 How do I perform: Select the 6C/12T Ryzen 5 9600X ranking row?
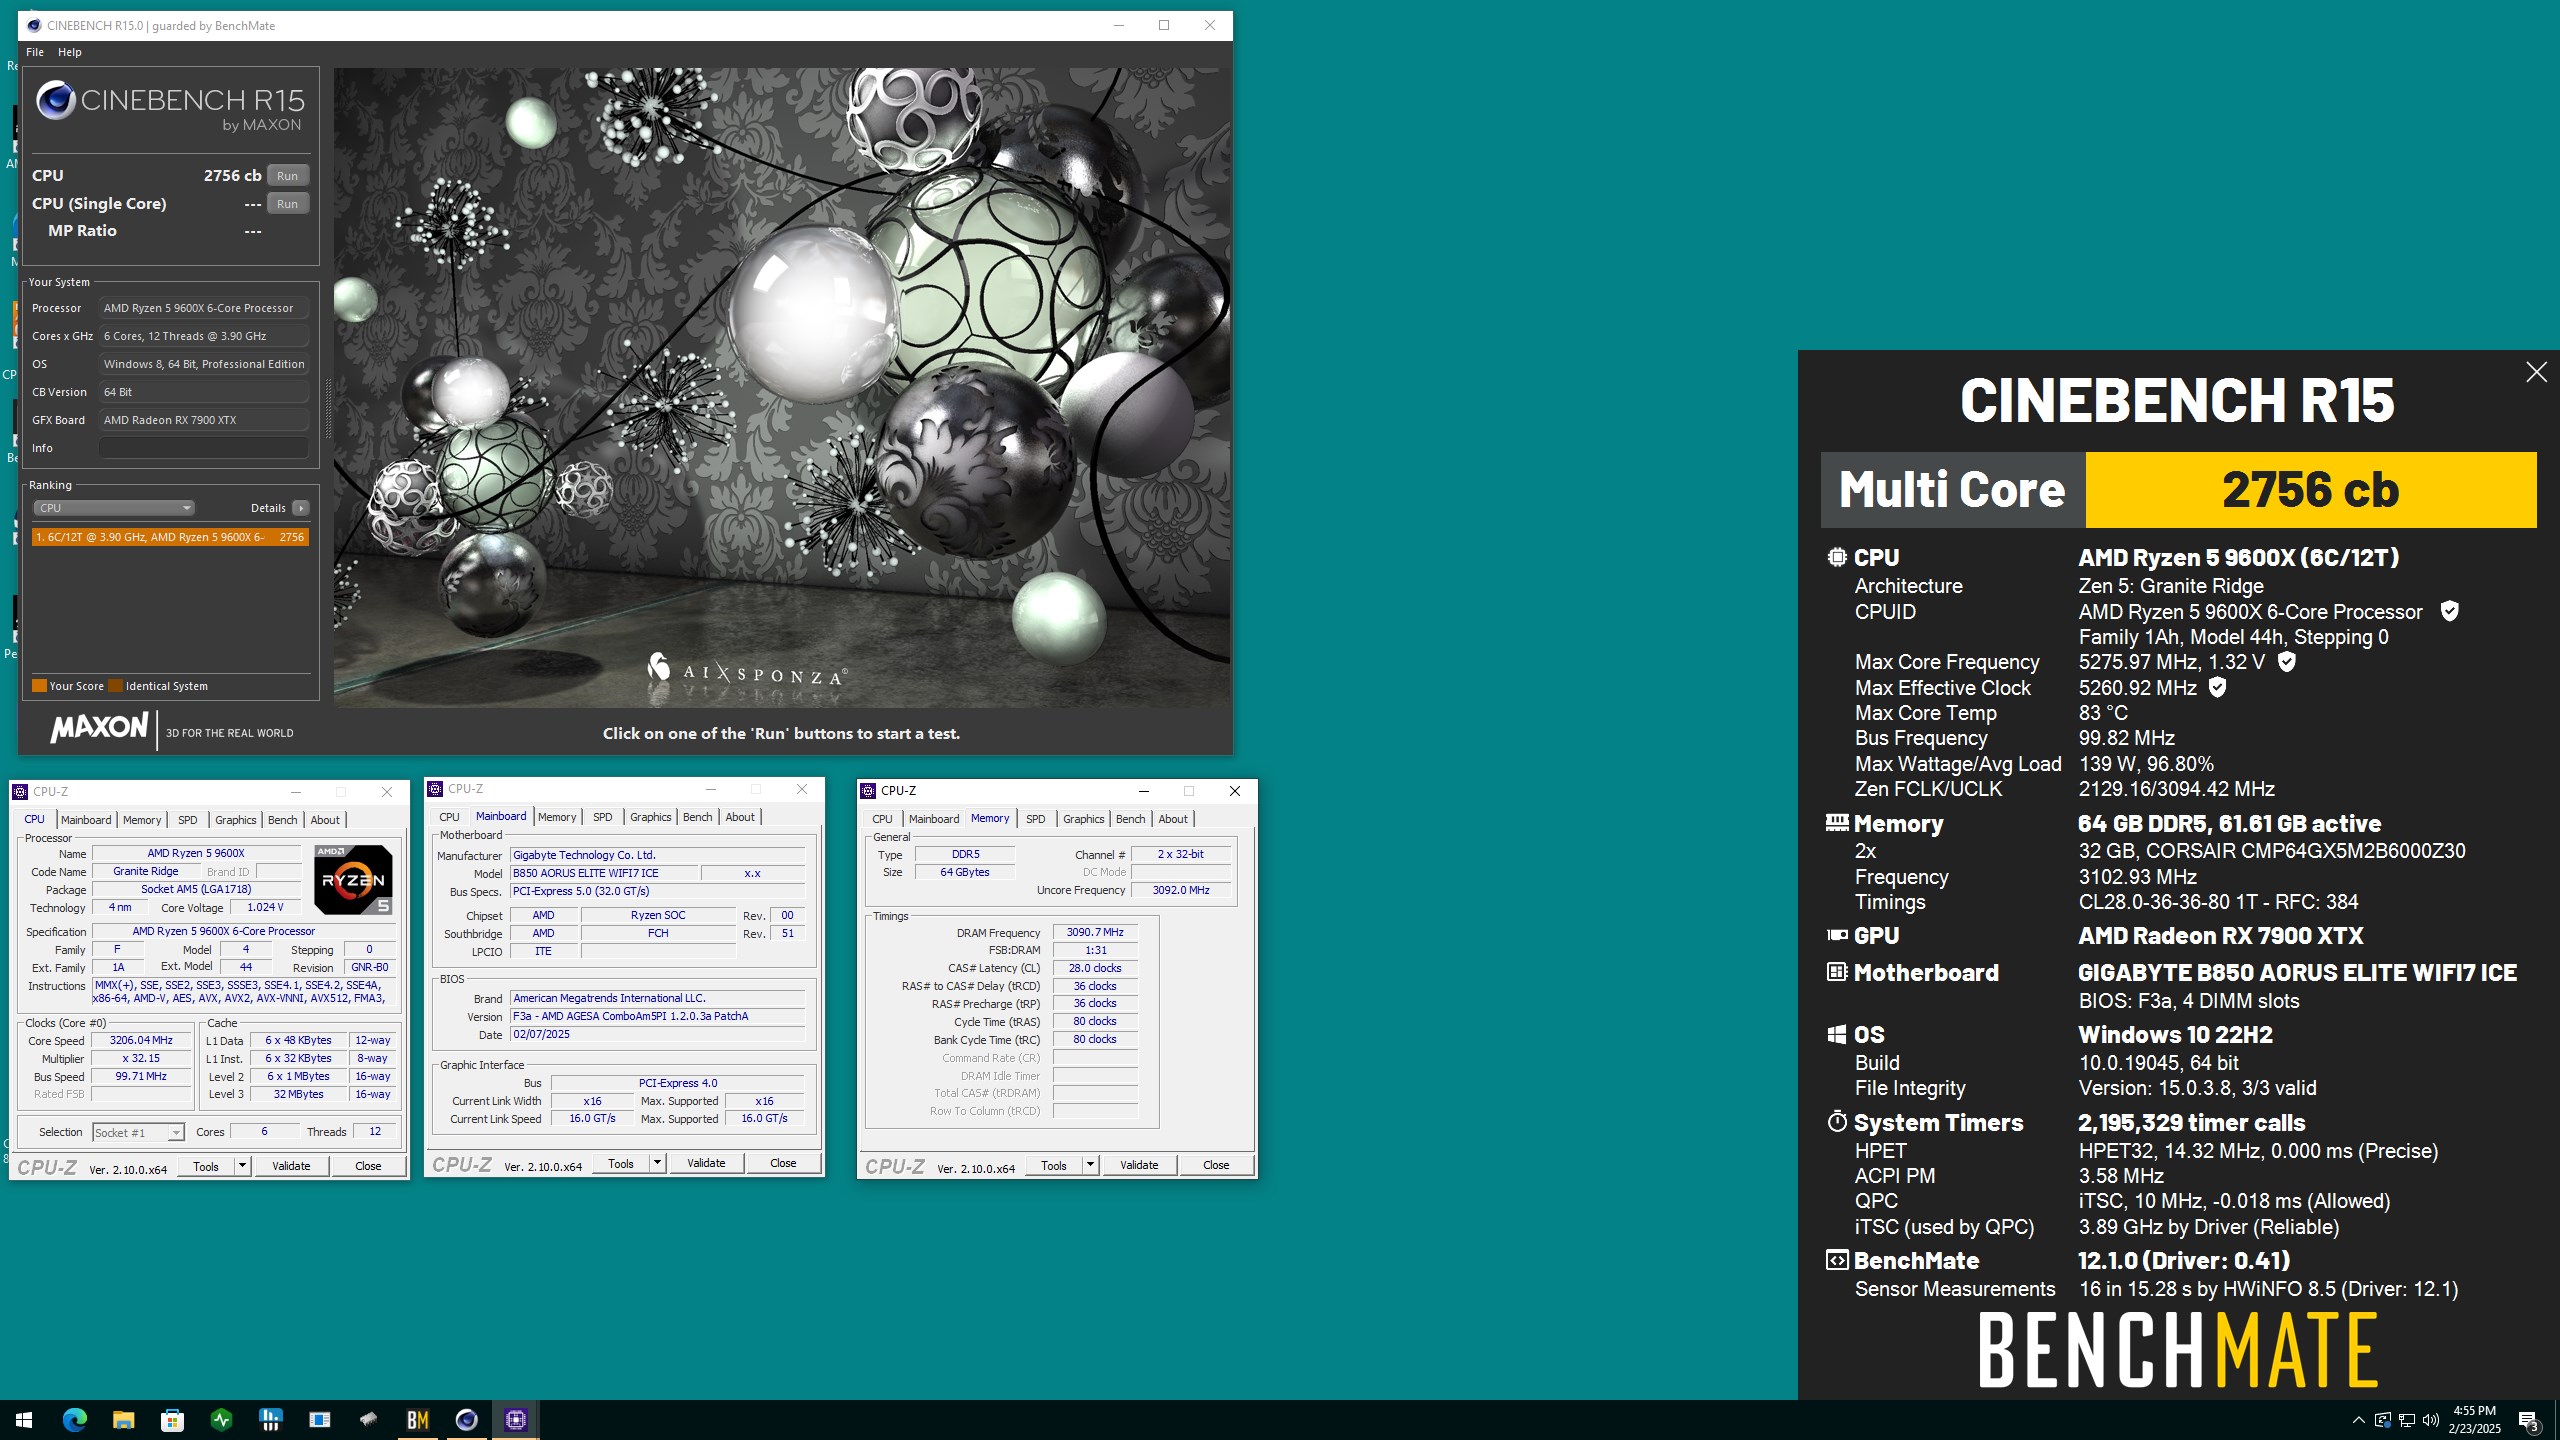coord(170,537)
